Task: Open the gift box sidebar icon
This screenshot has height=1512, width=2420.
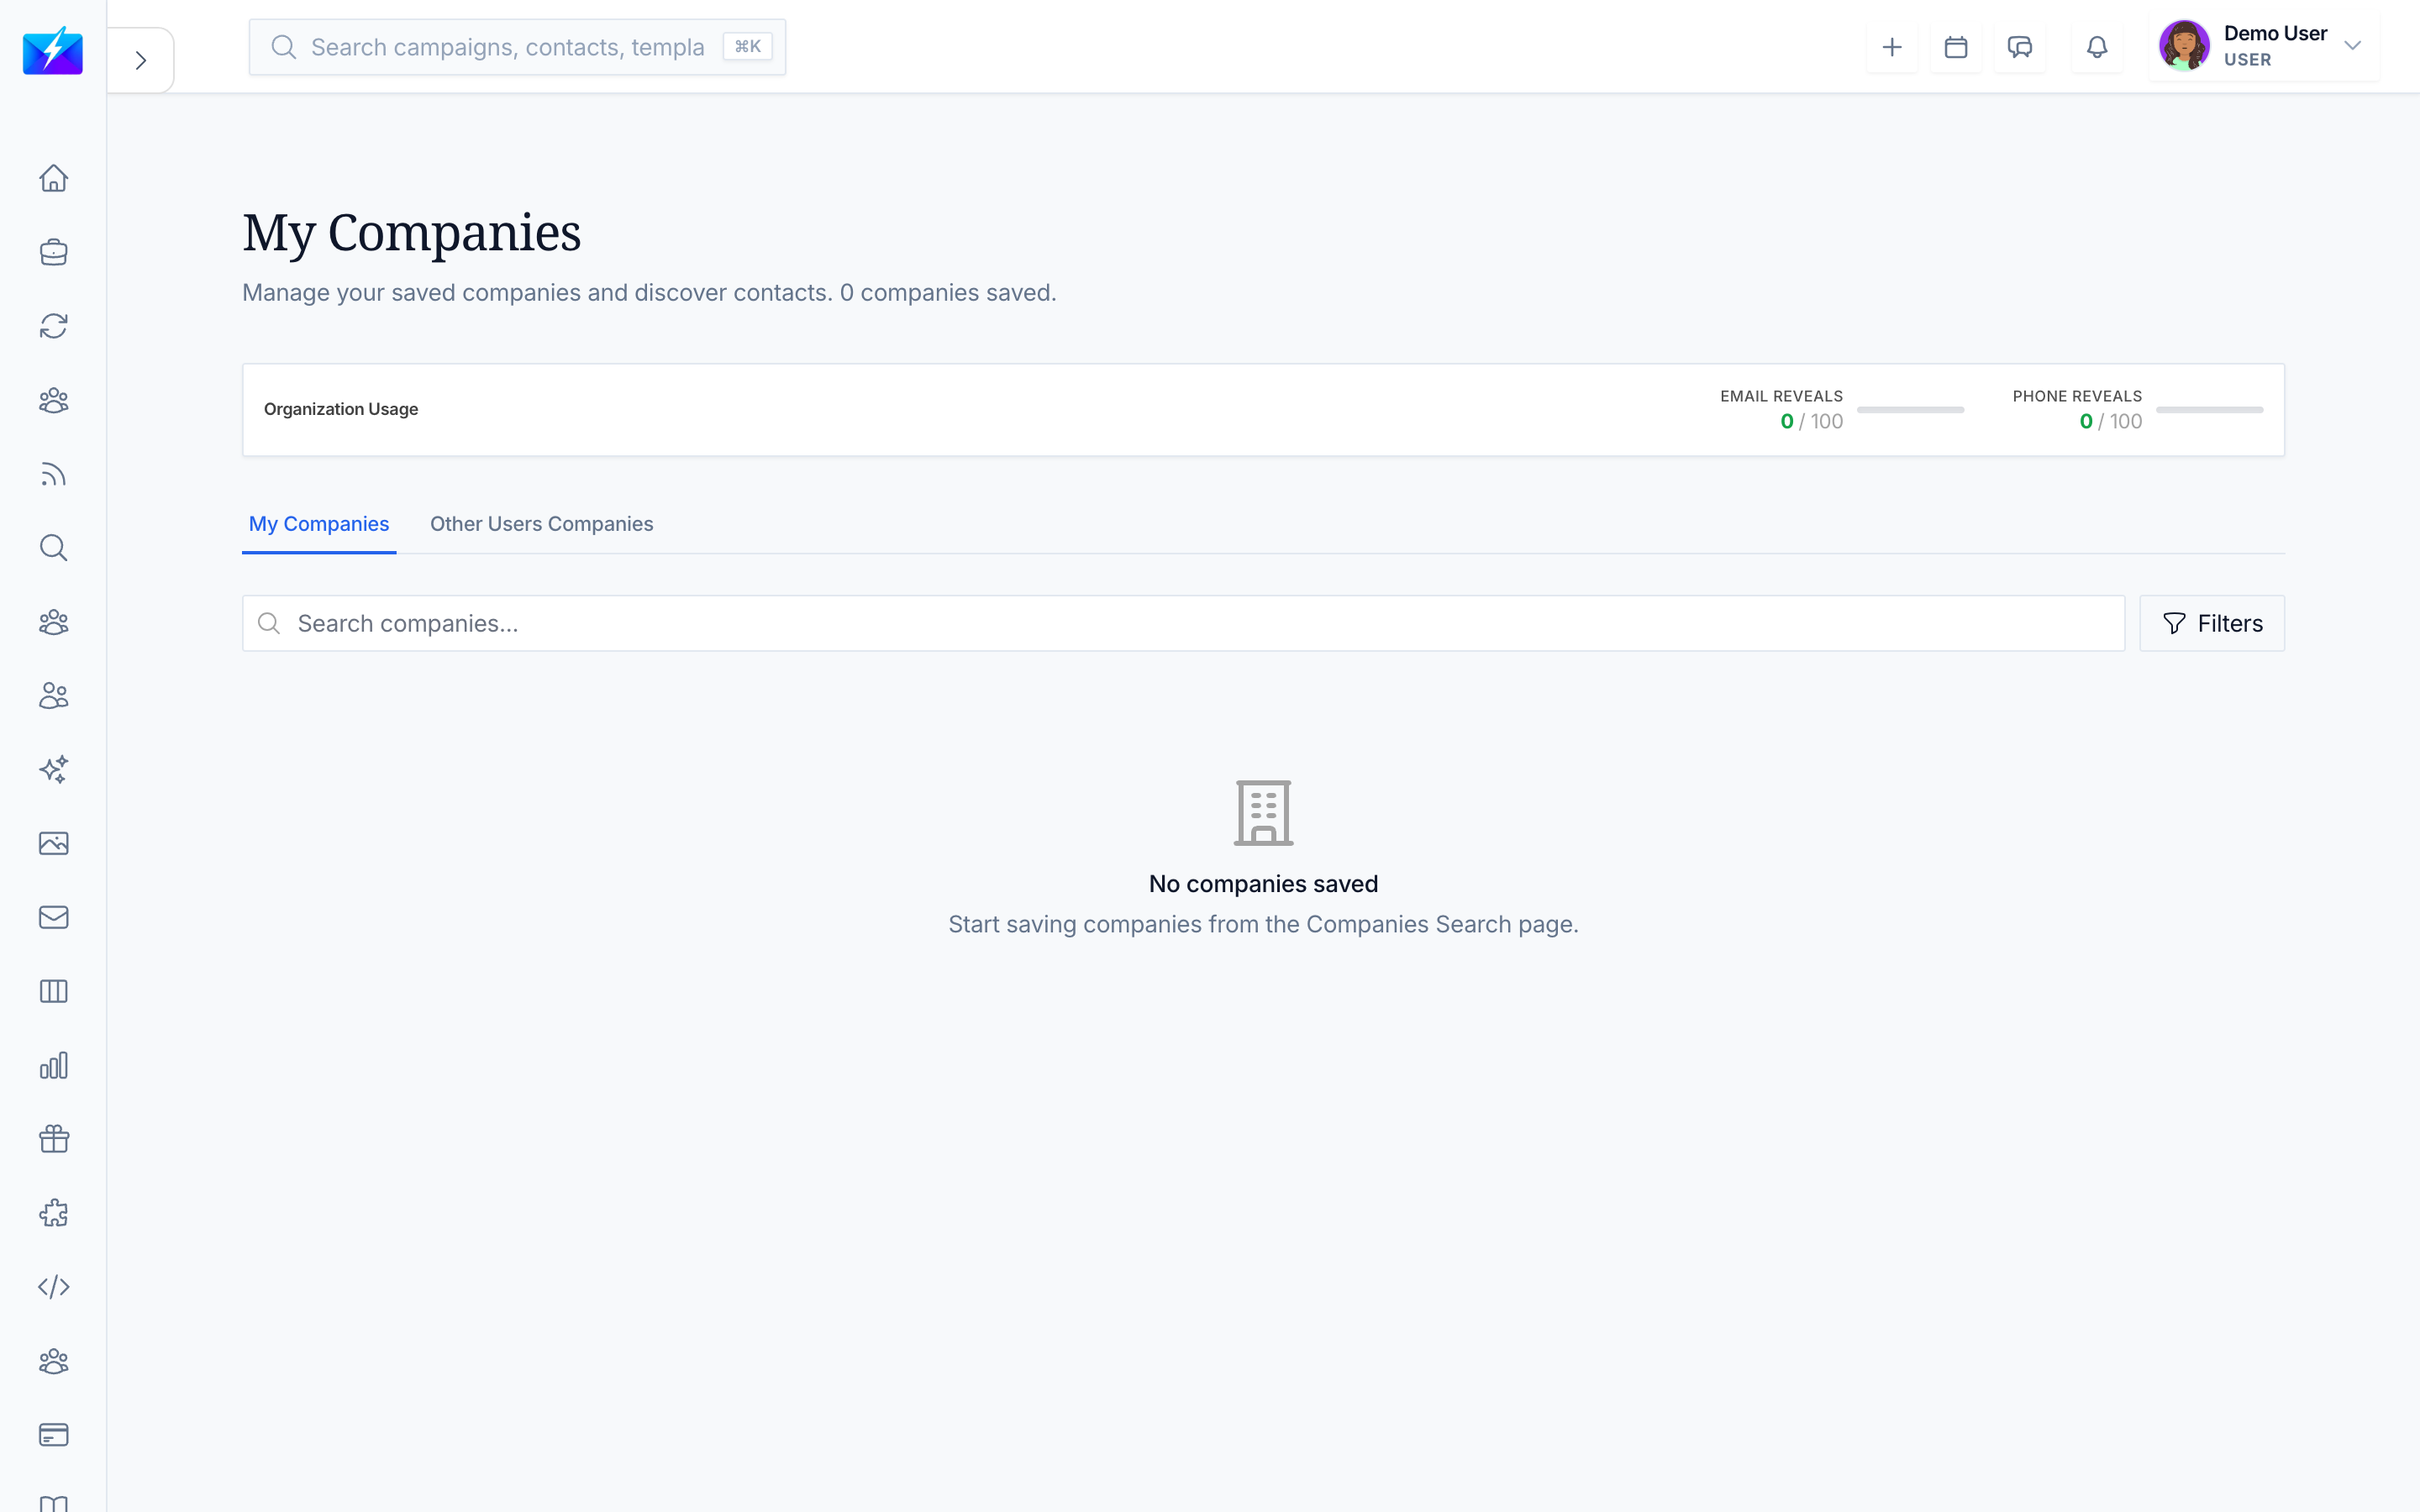Action: click(54, 1139)
